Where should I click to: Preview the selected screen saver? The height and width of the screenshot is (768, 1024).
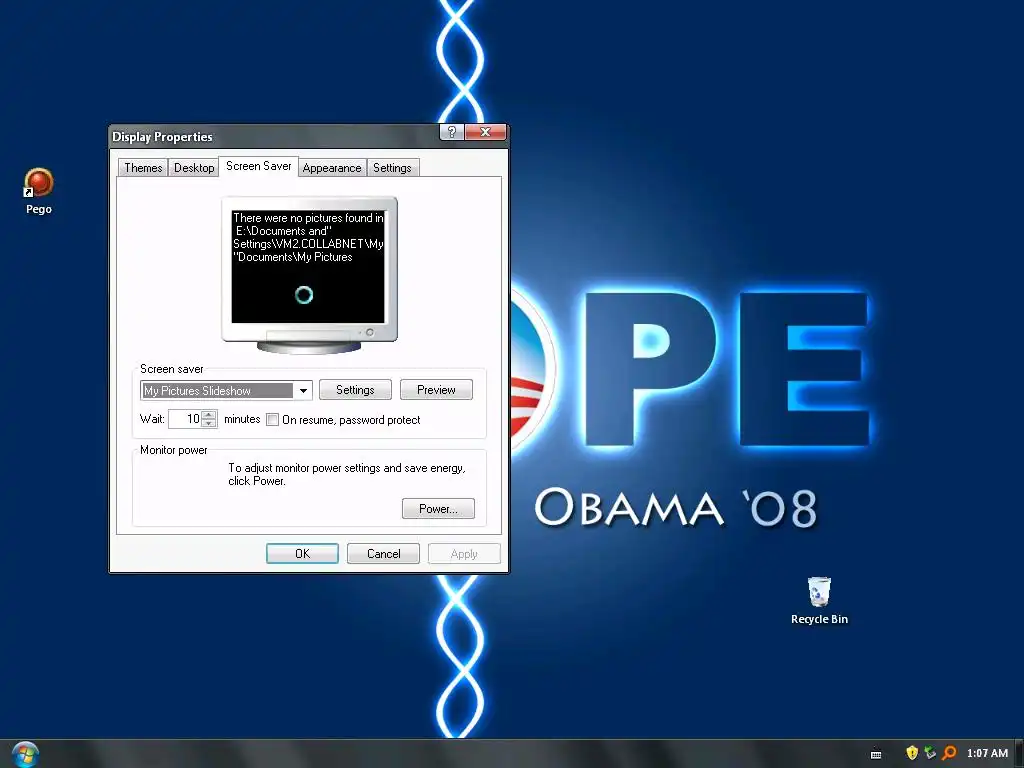pyautogui.click(x=436, y=390)
